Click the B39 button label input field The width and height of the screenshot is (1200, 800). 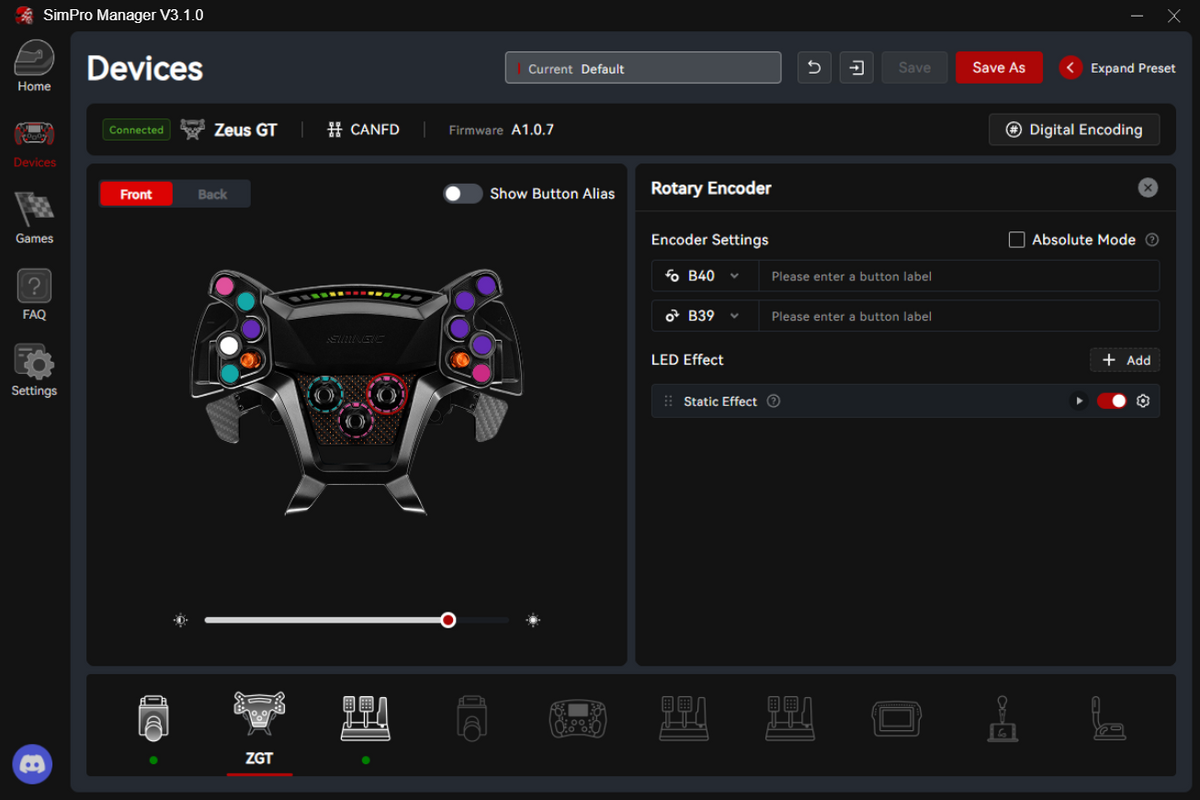pyautogui.click(x=959, y=316)
